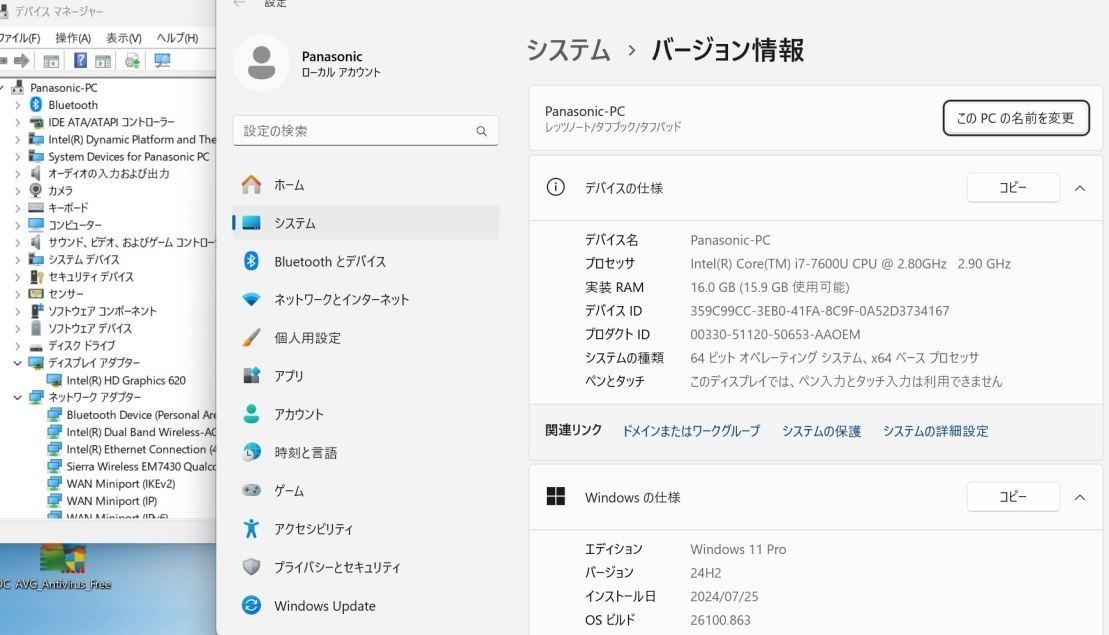Open システムの保護 link

coord(821,431)
